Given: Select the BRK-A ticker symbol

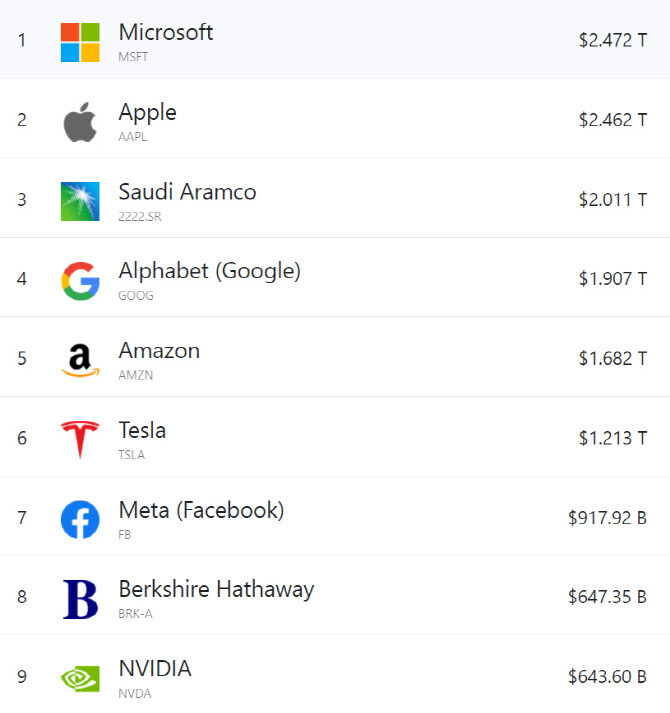Looking at the screenshot, I should (135, 614).
